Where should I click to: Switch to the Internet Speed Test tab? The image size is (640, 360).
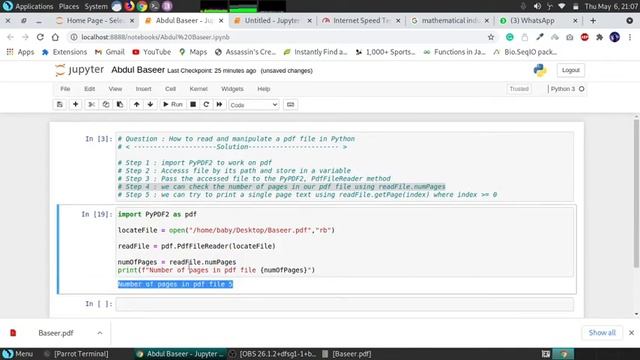[361, 20]
